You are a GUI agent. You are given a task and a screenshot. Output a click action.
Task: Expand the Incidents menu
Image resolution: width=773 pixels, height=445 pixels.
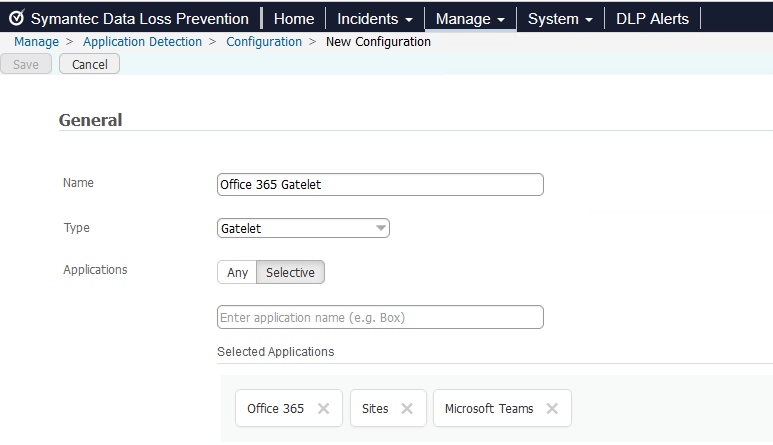click(375, 19)
